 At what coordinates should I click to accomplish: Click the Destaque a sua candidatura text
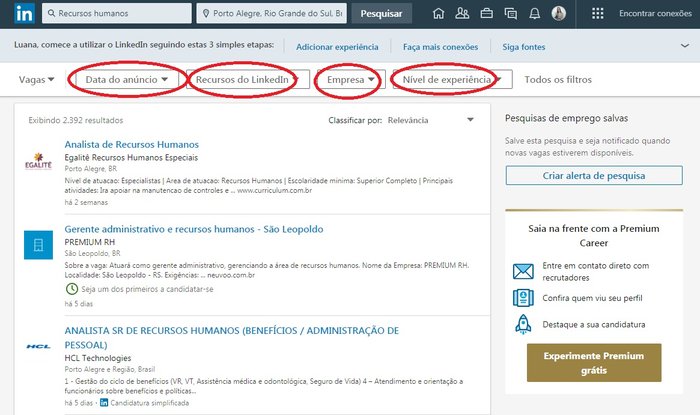pyautogui.click(x=594, y=324)
